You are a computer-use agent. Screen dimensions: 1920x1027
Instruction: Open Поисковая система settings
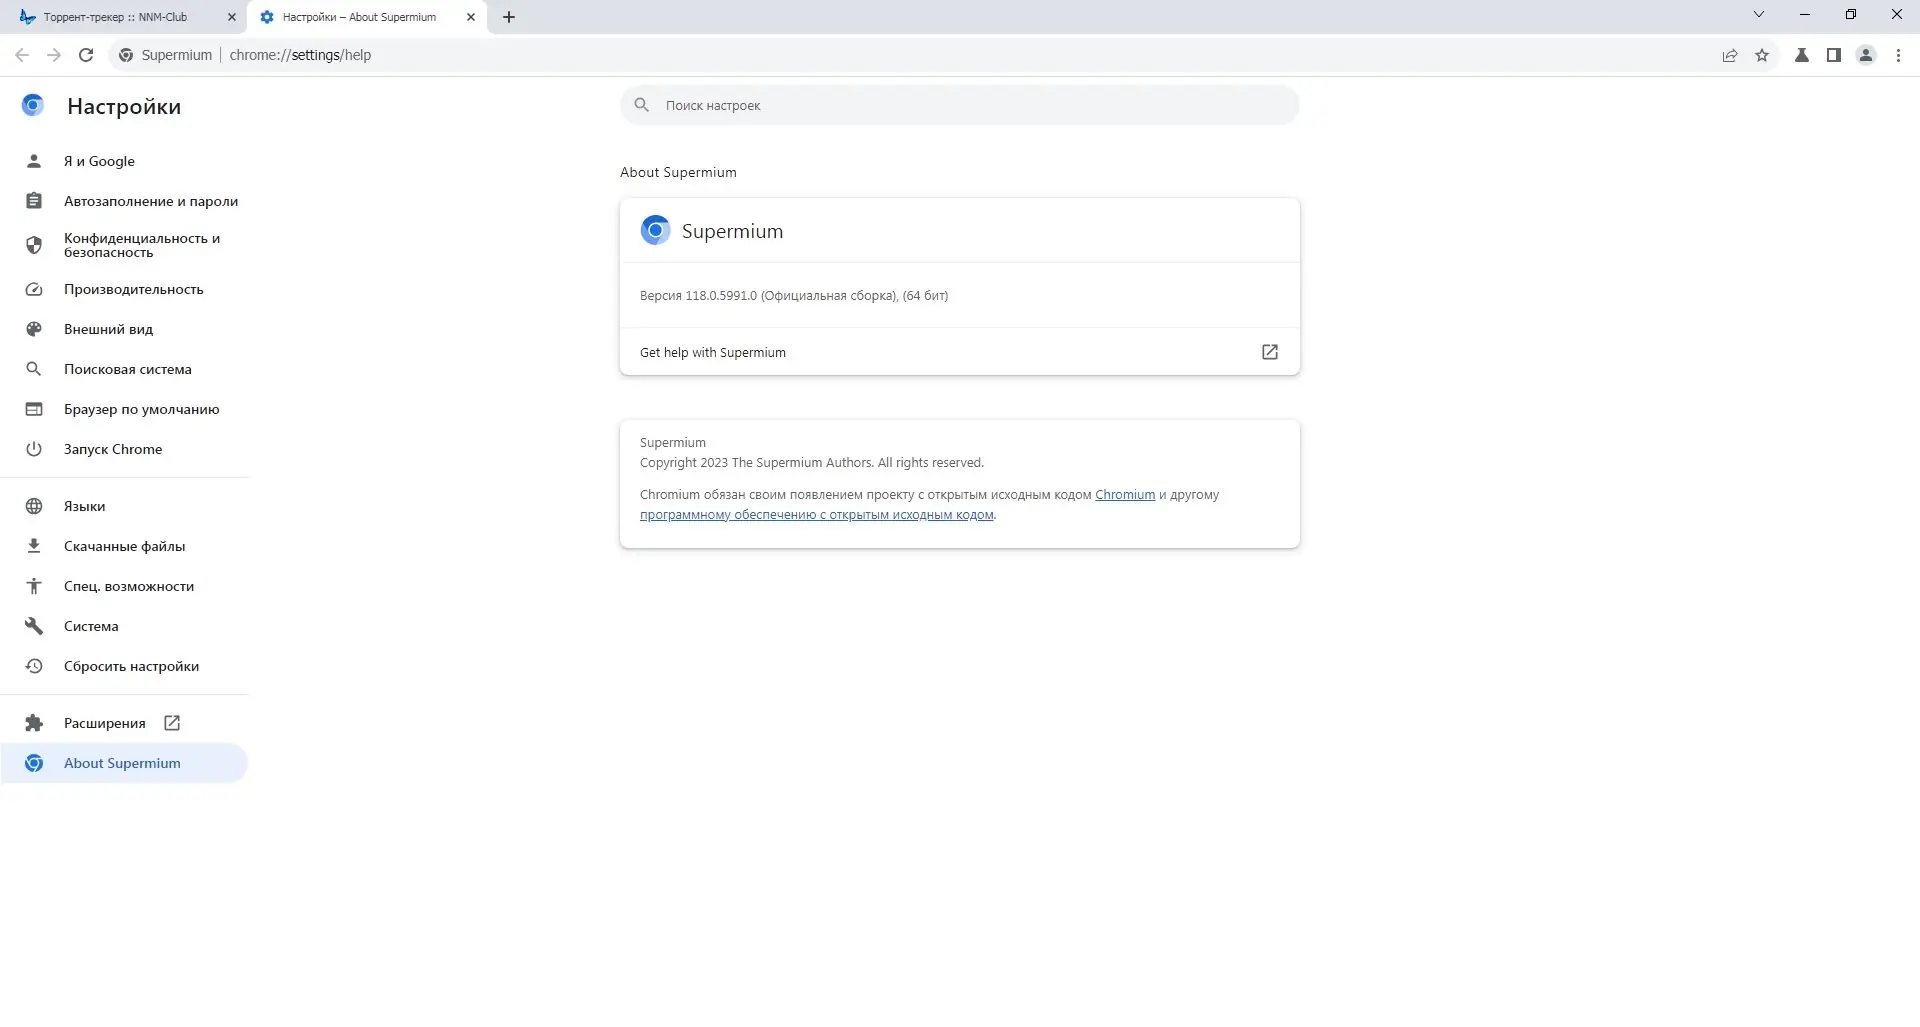click(x=124, y=369)
